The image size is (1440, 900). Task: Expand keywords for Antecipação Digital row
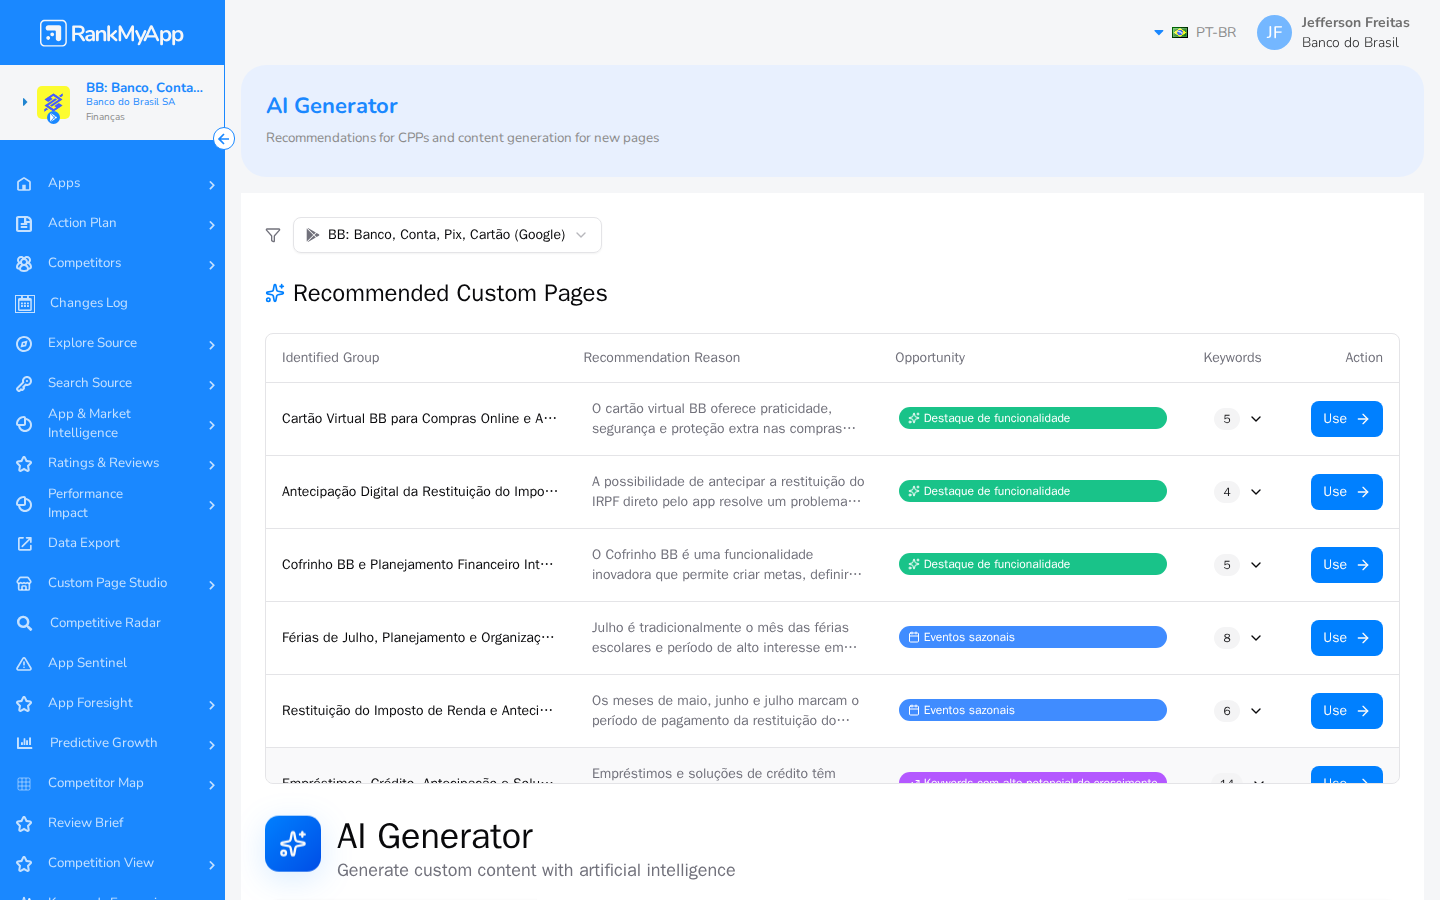(x=1256, y=492)
